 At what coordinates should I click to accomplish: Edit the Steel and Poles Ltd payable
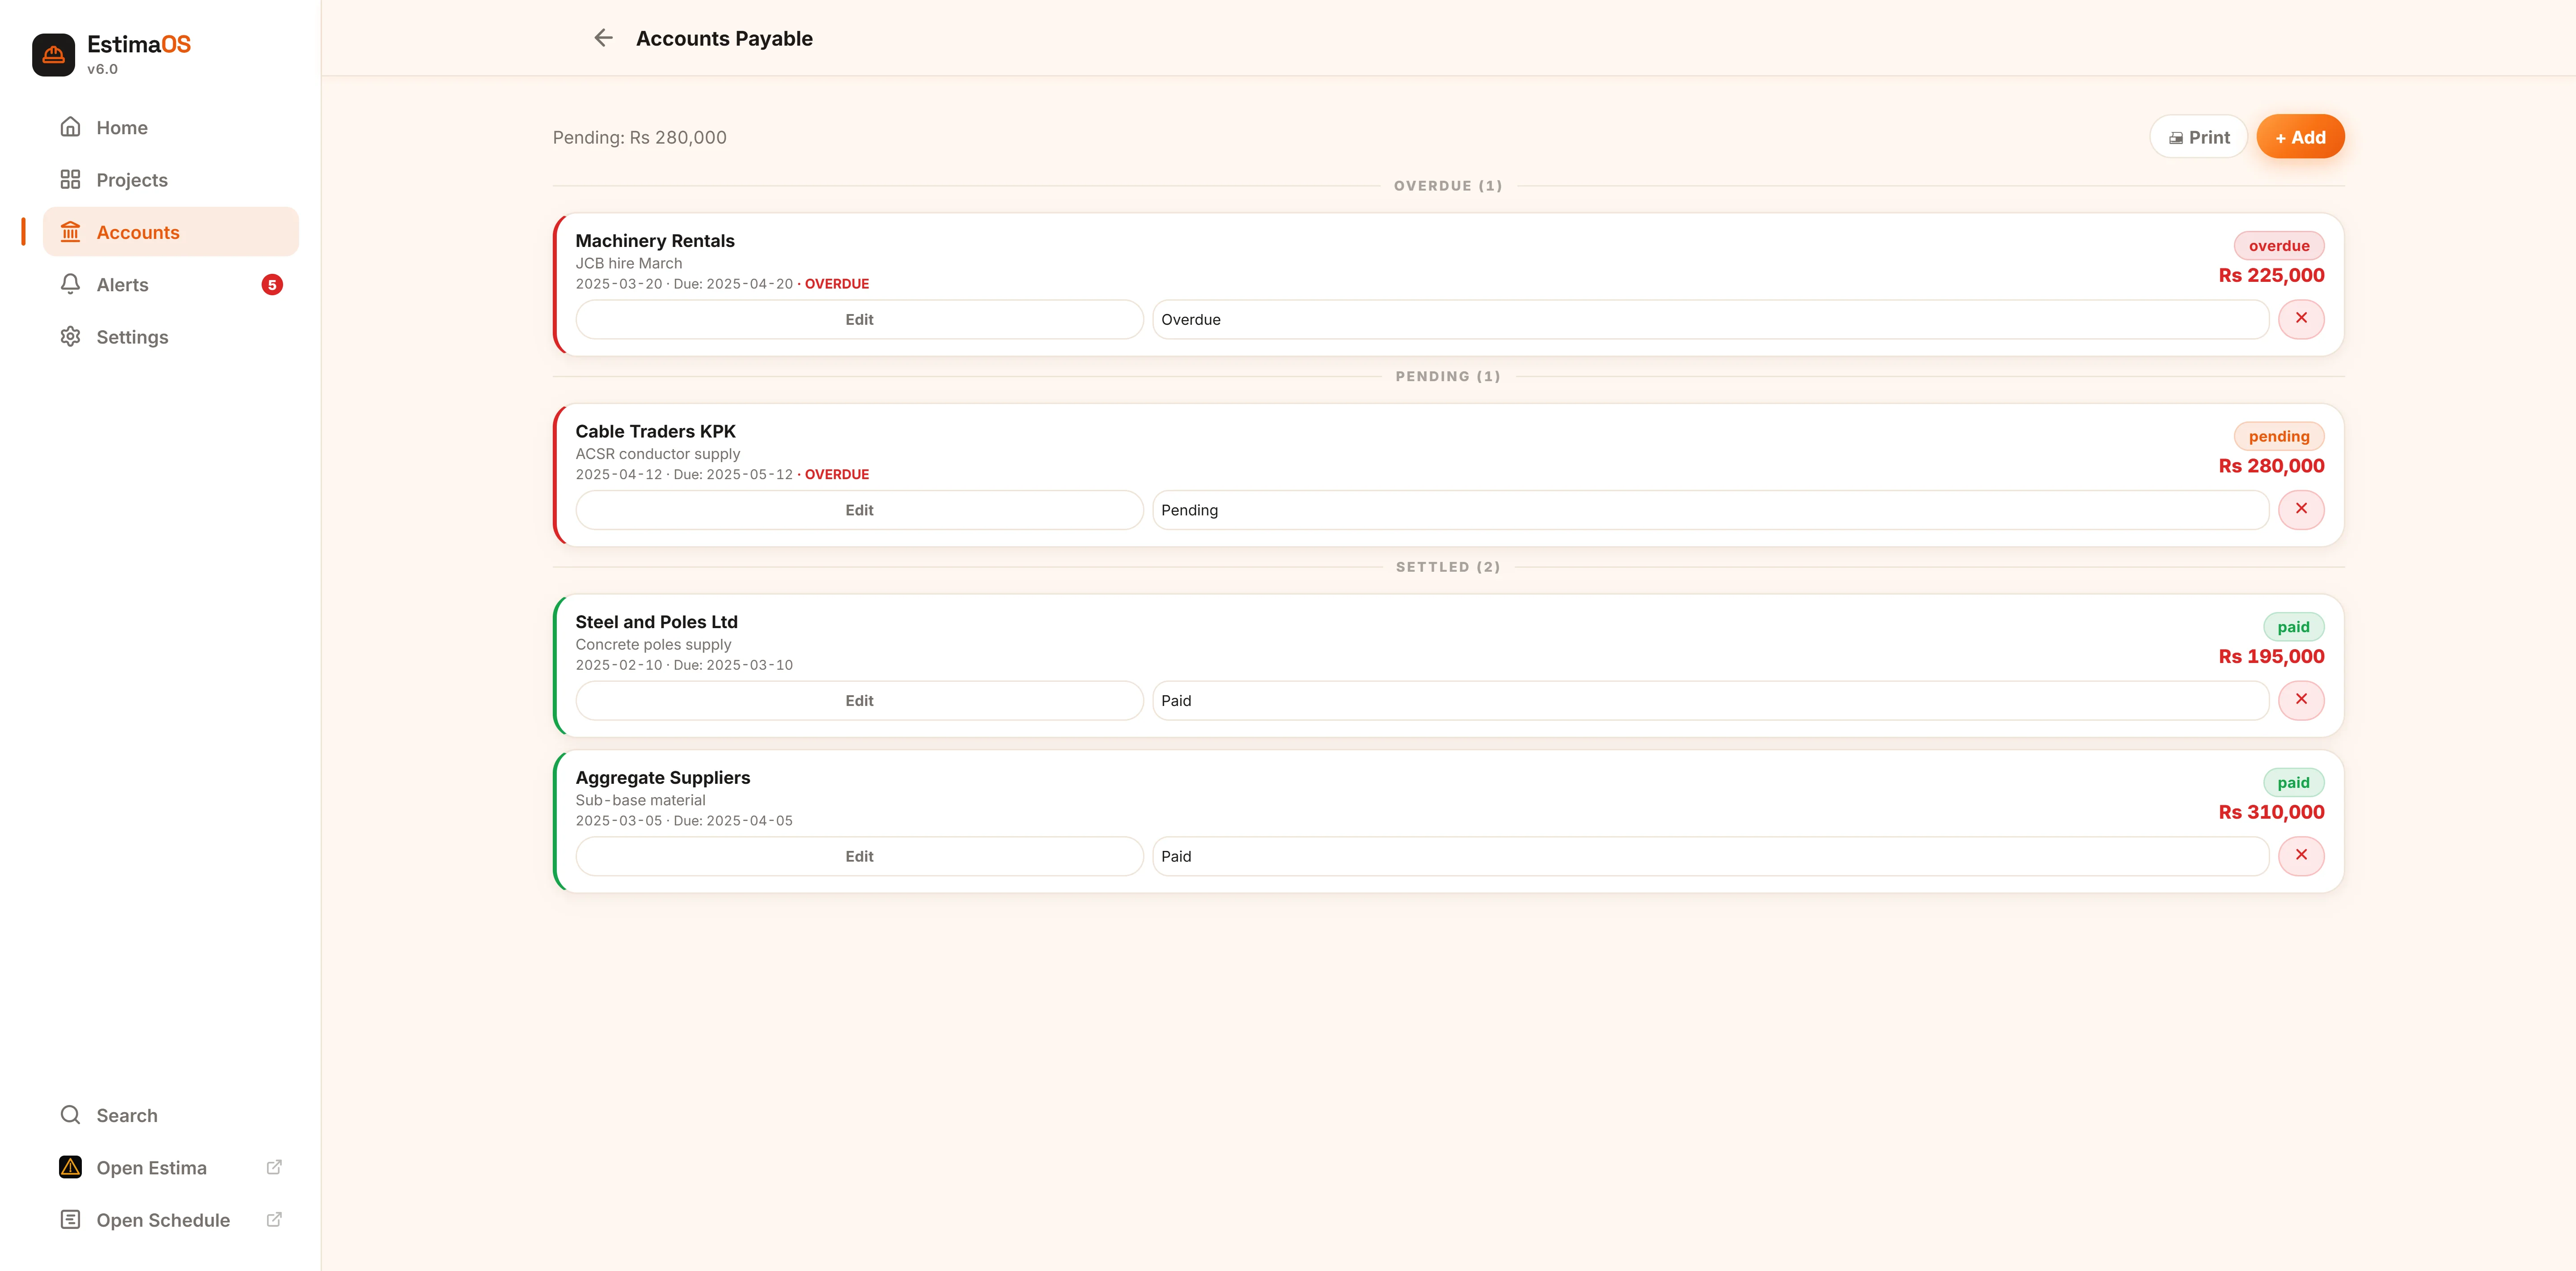(859, 701)
